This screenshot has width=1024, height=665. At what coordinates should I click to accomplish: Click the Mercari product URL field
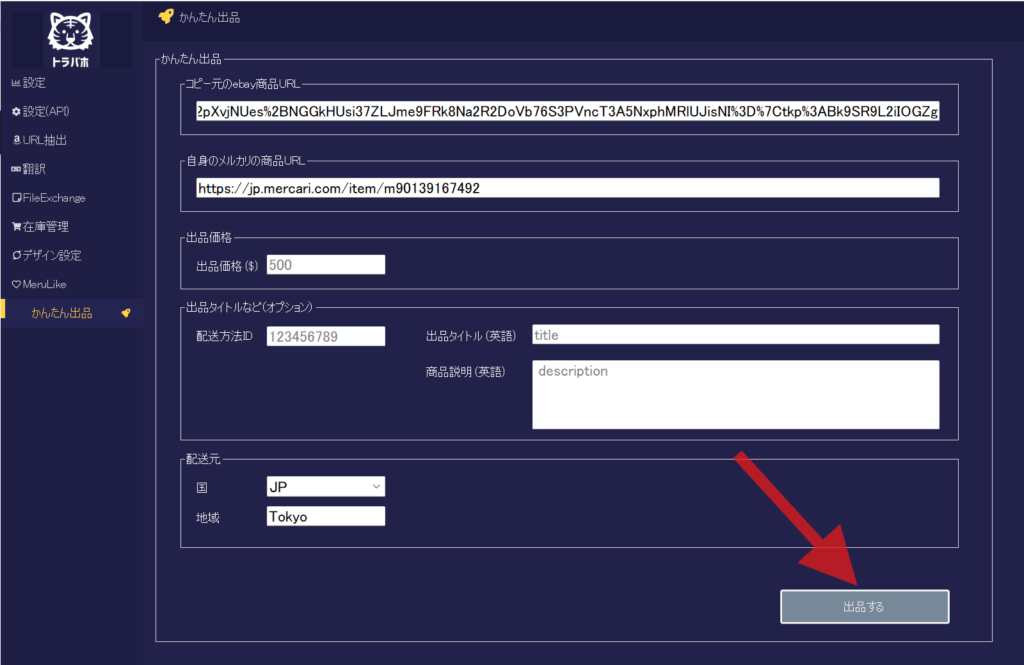tap(568, 188)
